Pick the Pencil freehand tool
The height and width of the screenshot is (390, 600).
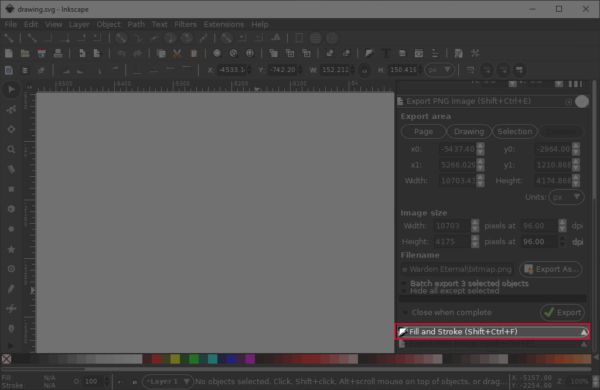[11, 289]
